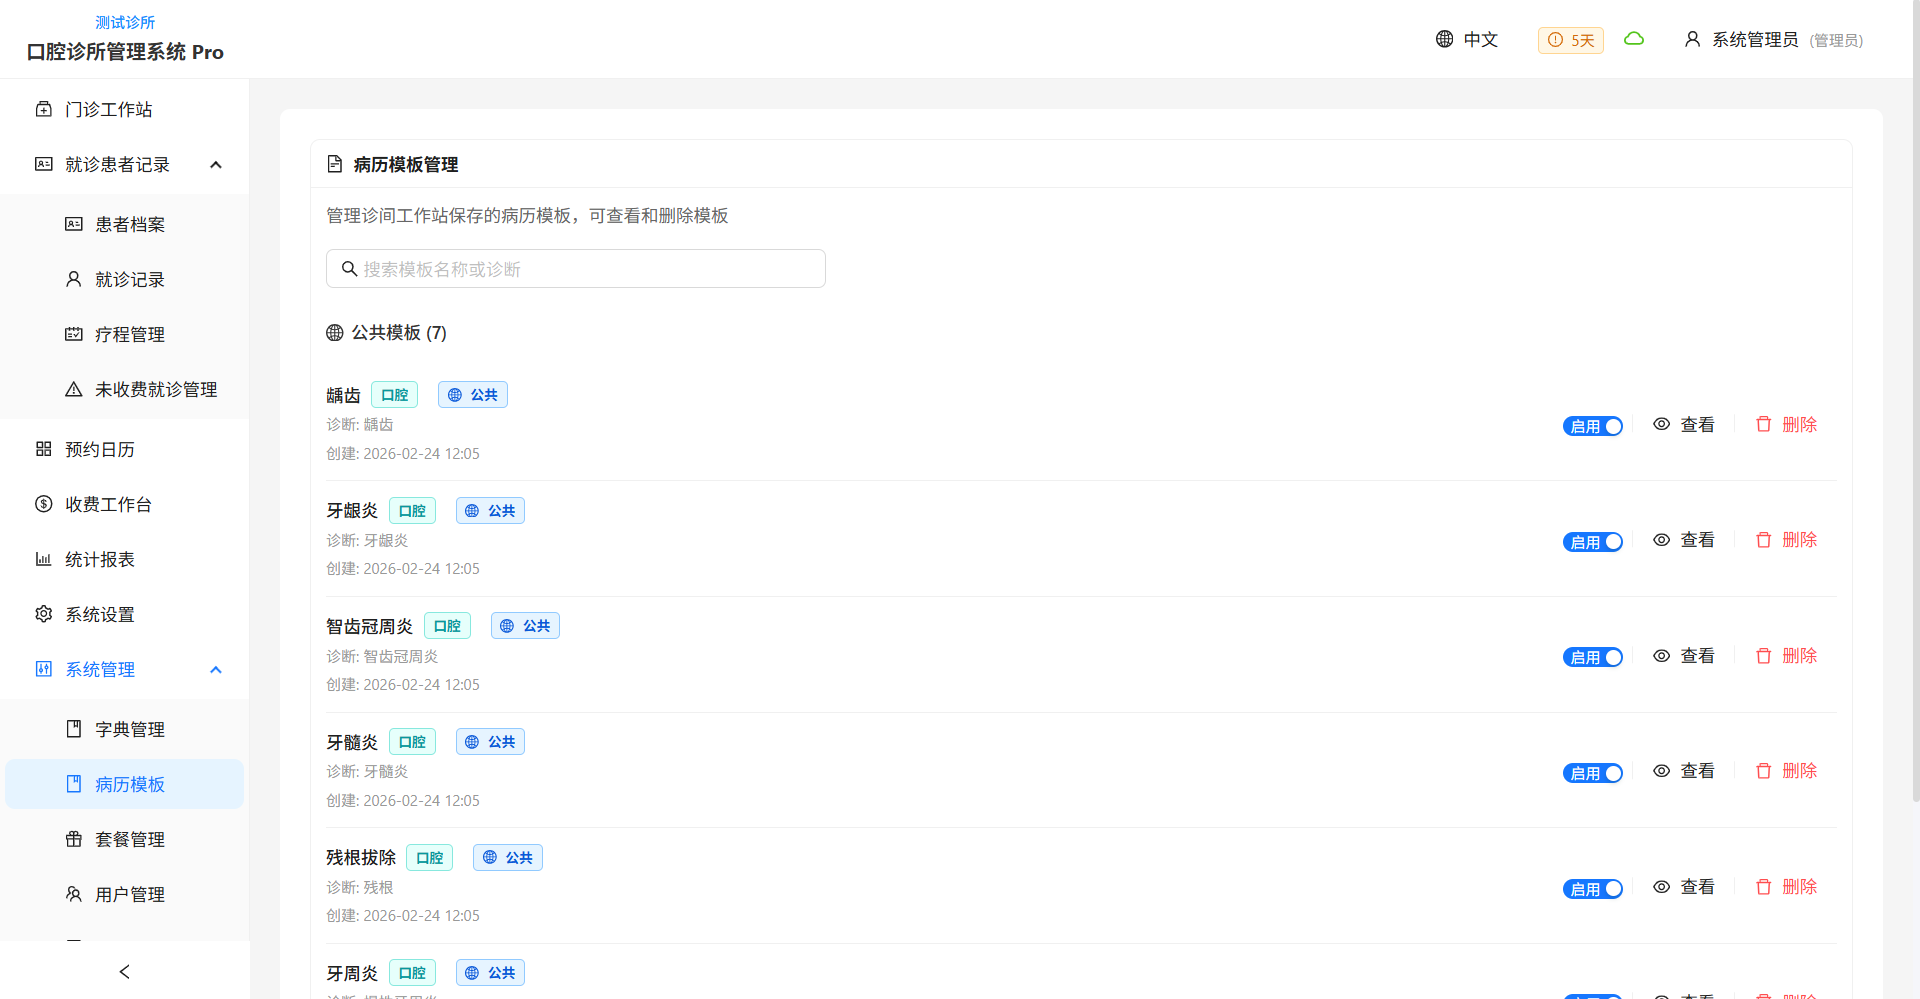Screen dimensions: 1920x999
Task: Click the 5天 trial warning badge
Action: point(1570,40)
